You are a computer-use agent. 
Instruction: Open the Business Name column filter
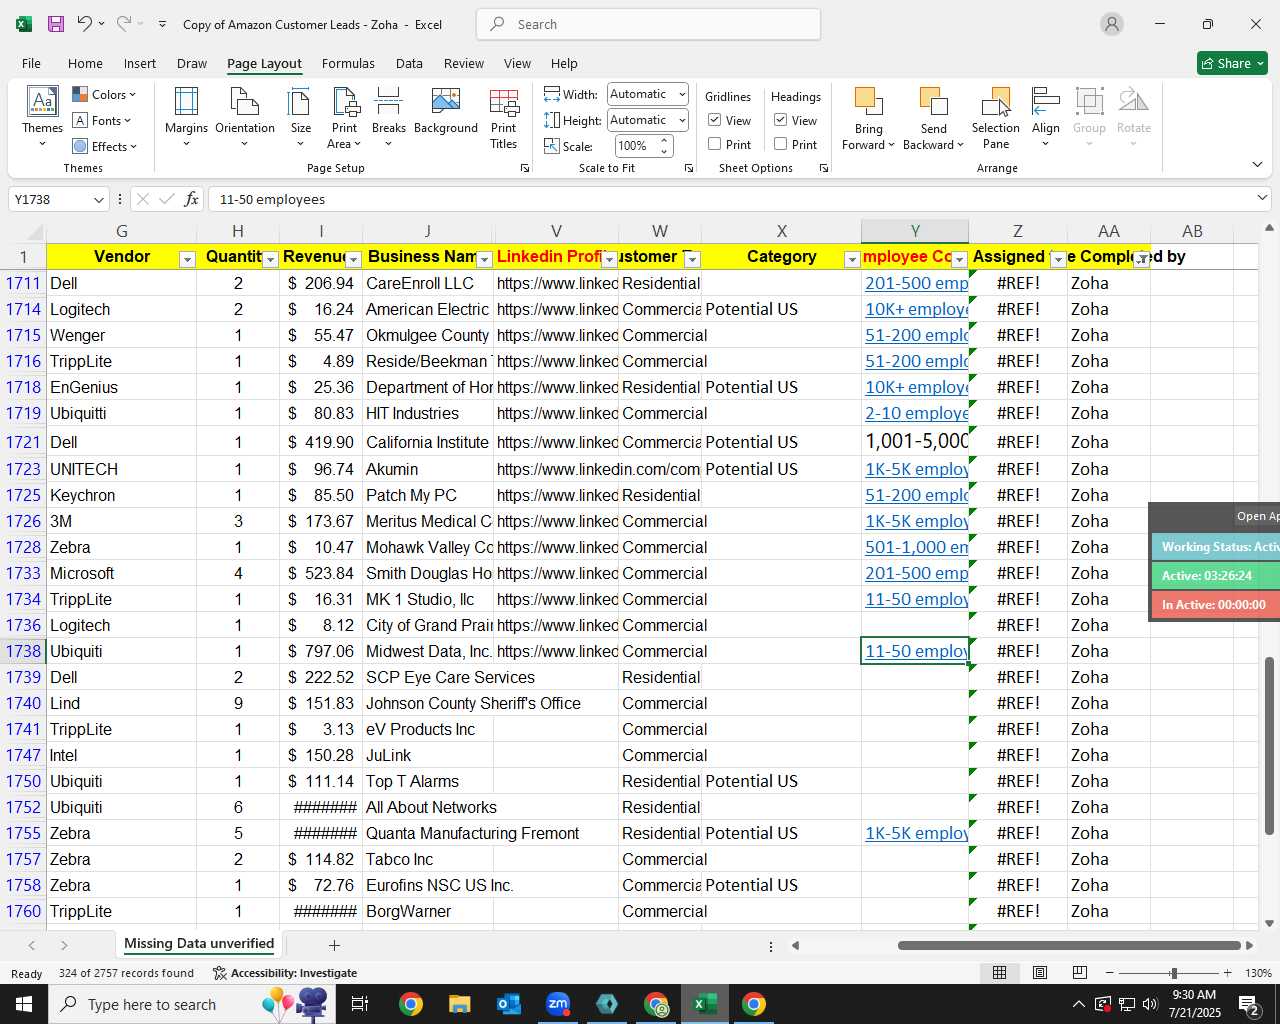(484, 260)
